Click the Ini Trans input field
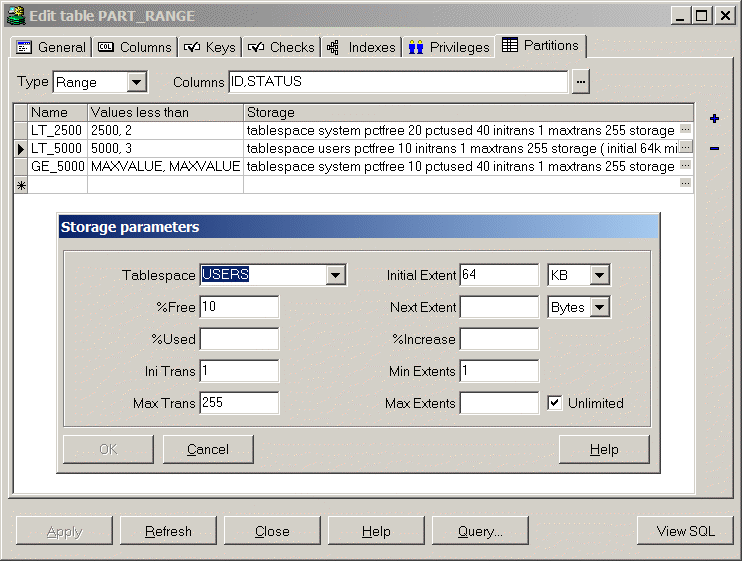Viewport: 742px width, 561px height. click(239, 371)
